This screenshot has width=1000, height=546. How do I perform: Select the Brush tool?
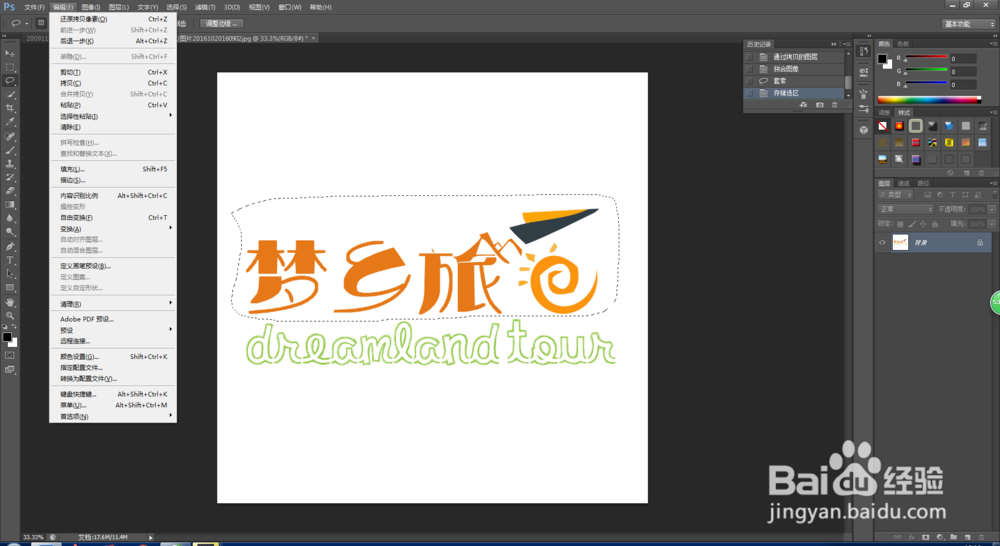pos(10,150)
